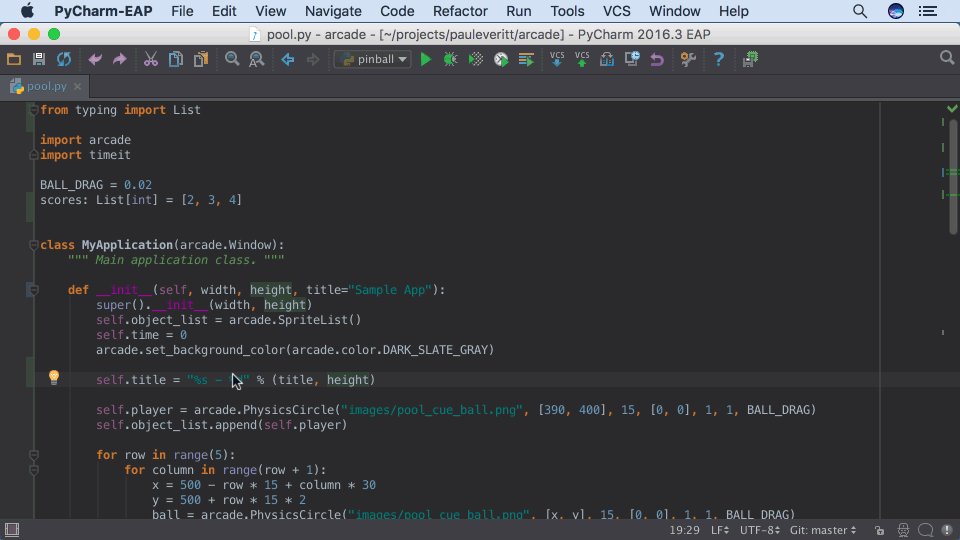Close the pool.py tab

[78, 86]
